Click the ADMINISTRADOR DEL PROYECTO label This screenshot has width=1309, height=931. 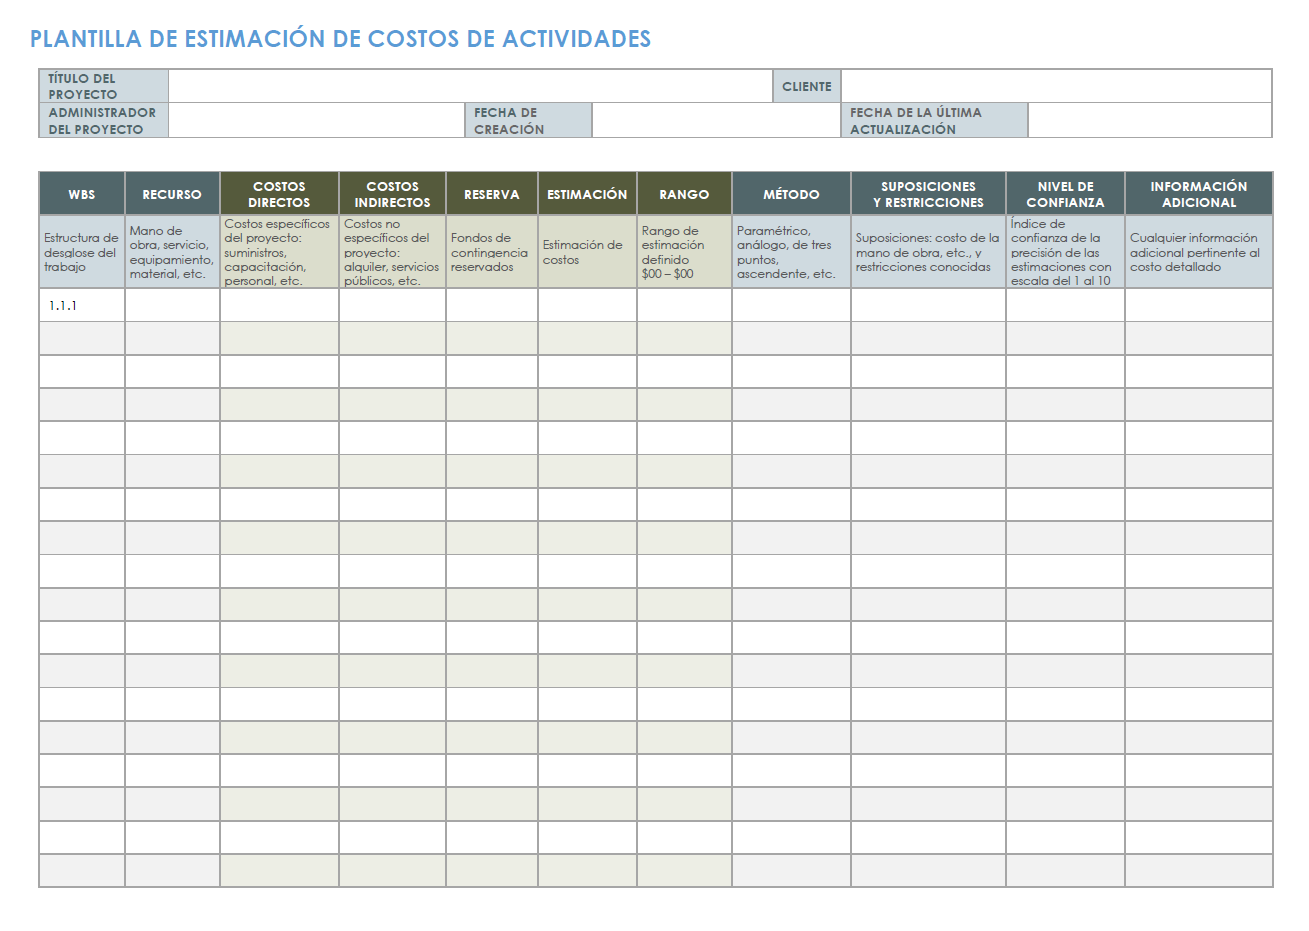click(102, 121)
